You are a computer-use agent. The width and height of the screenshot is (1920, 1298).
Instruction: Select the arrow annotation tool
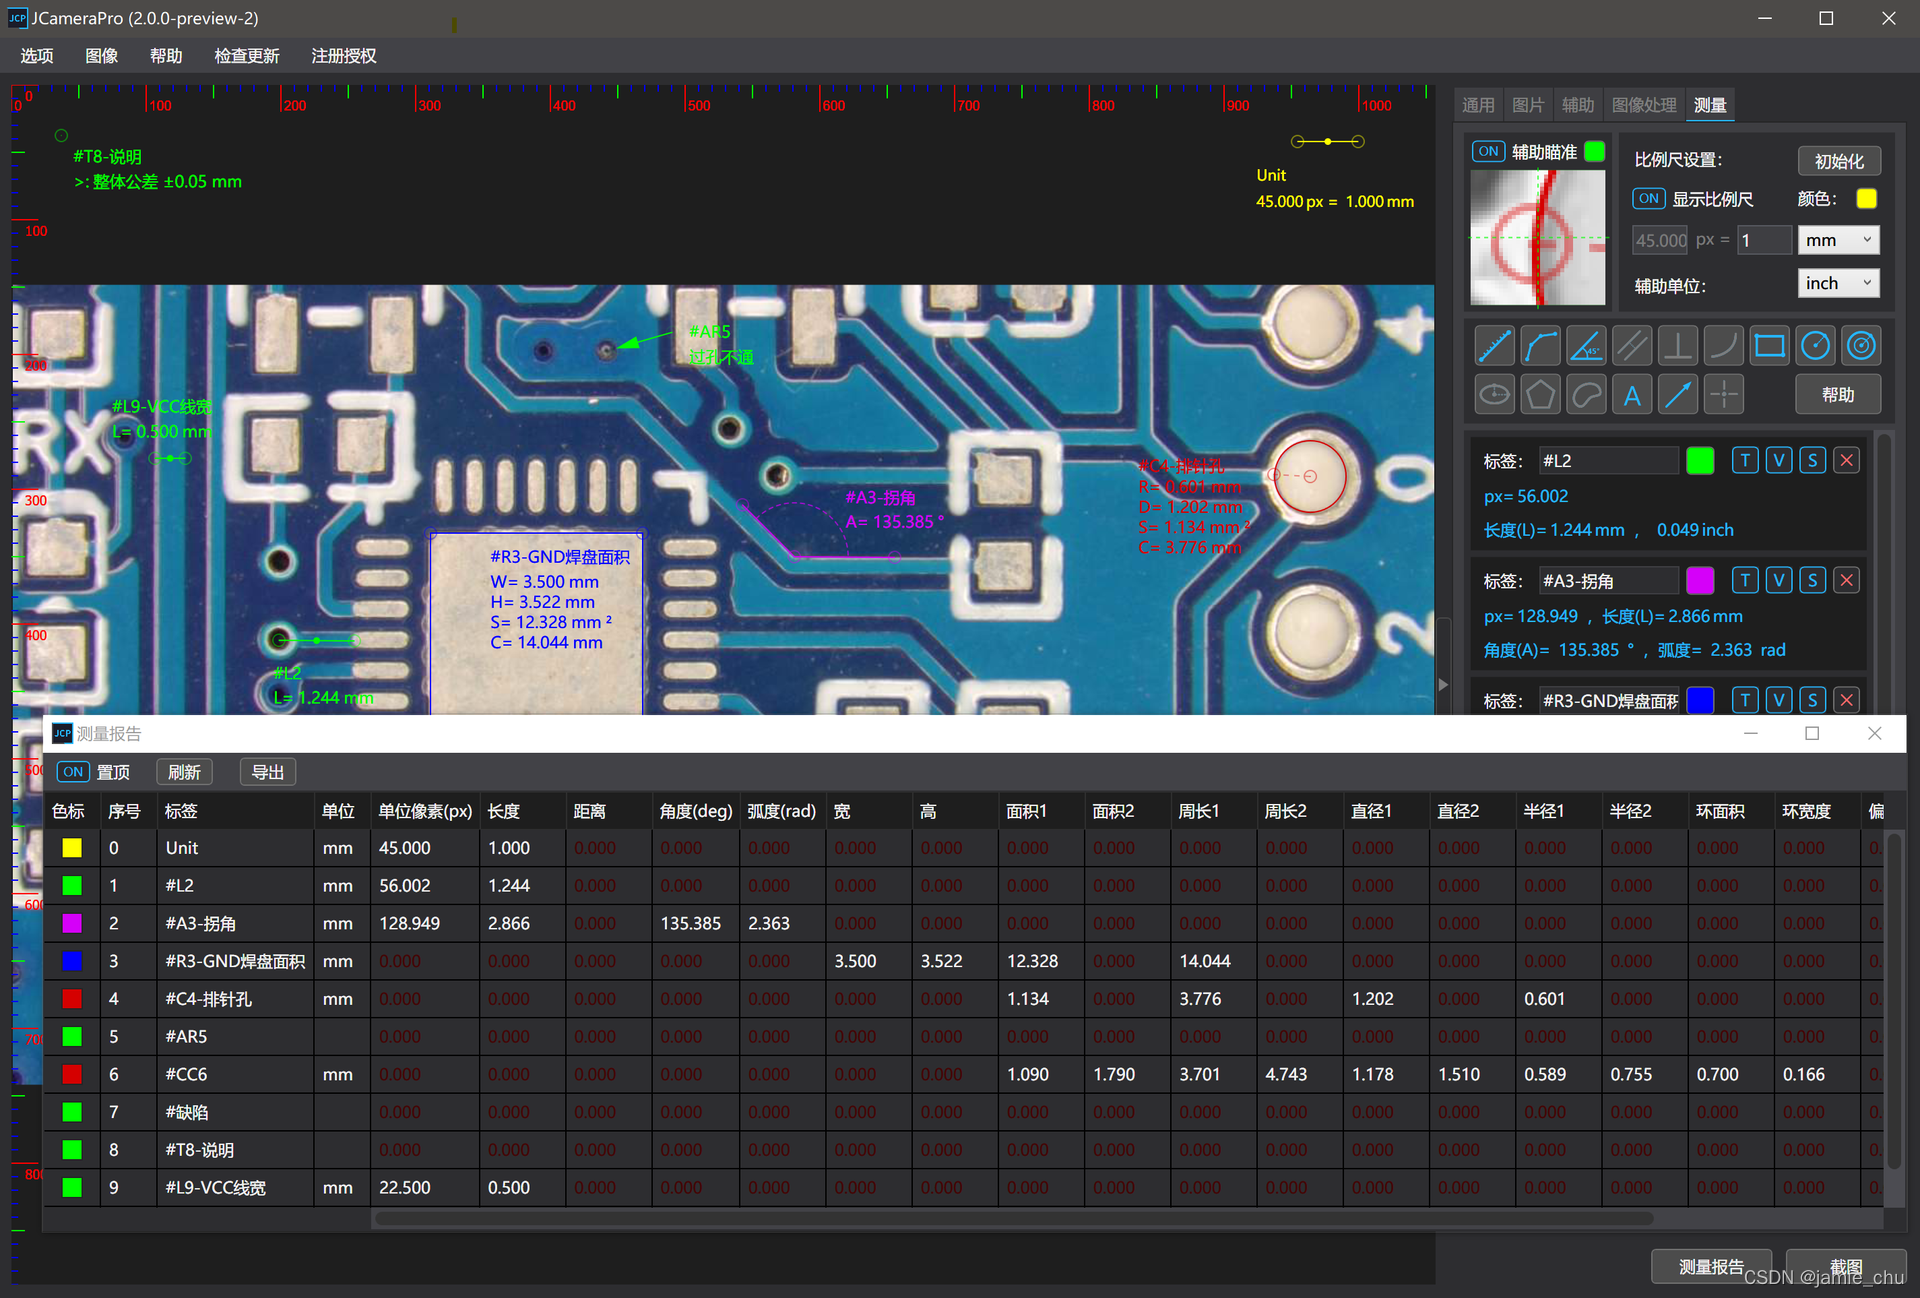(x=1678, y=395)
